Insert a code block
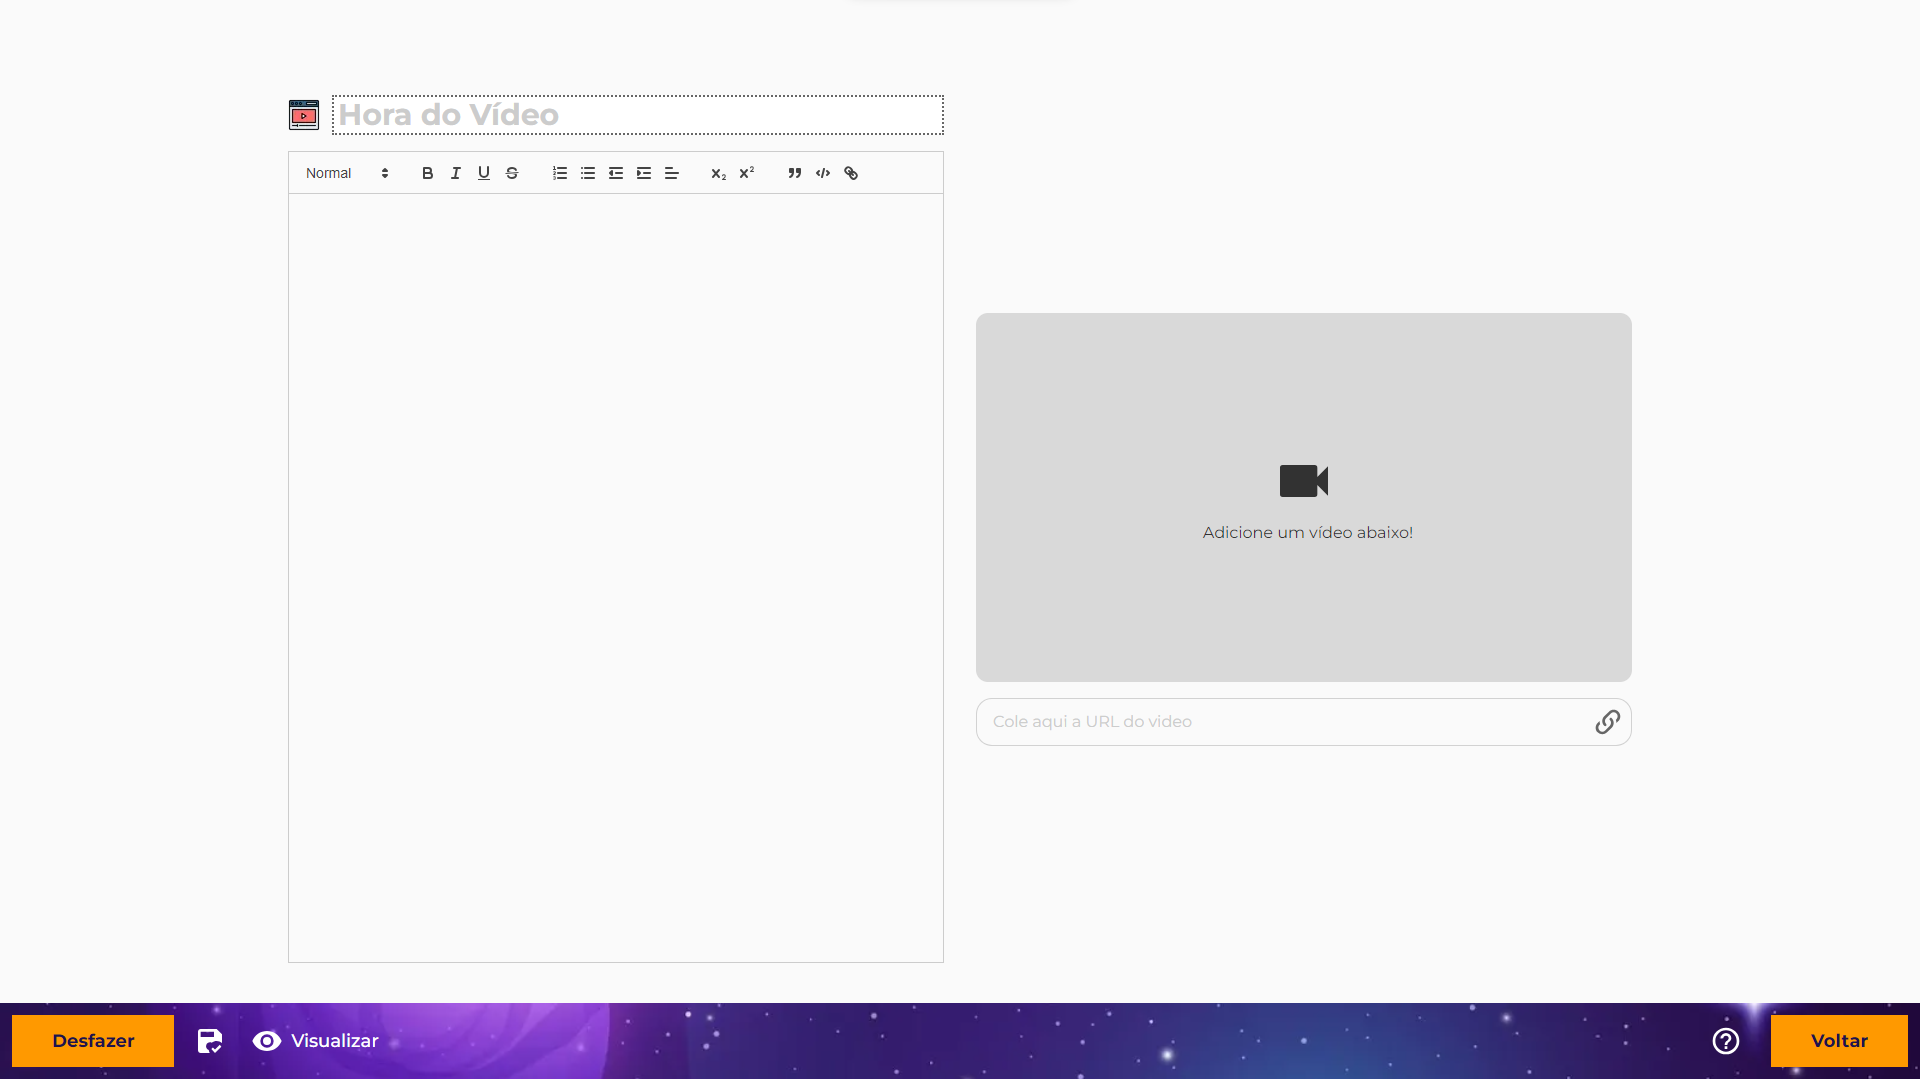 [823, 173]
